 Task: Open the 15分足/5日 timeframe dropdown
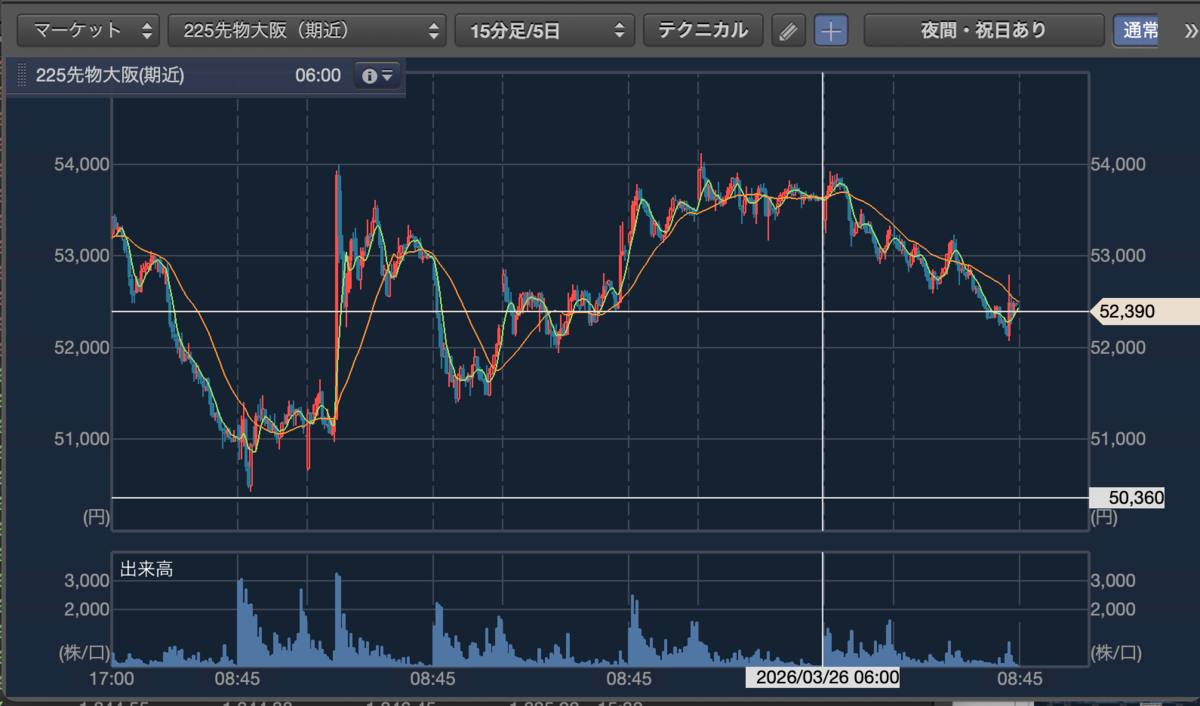point(545,30)
